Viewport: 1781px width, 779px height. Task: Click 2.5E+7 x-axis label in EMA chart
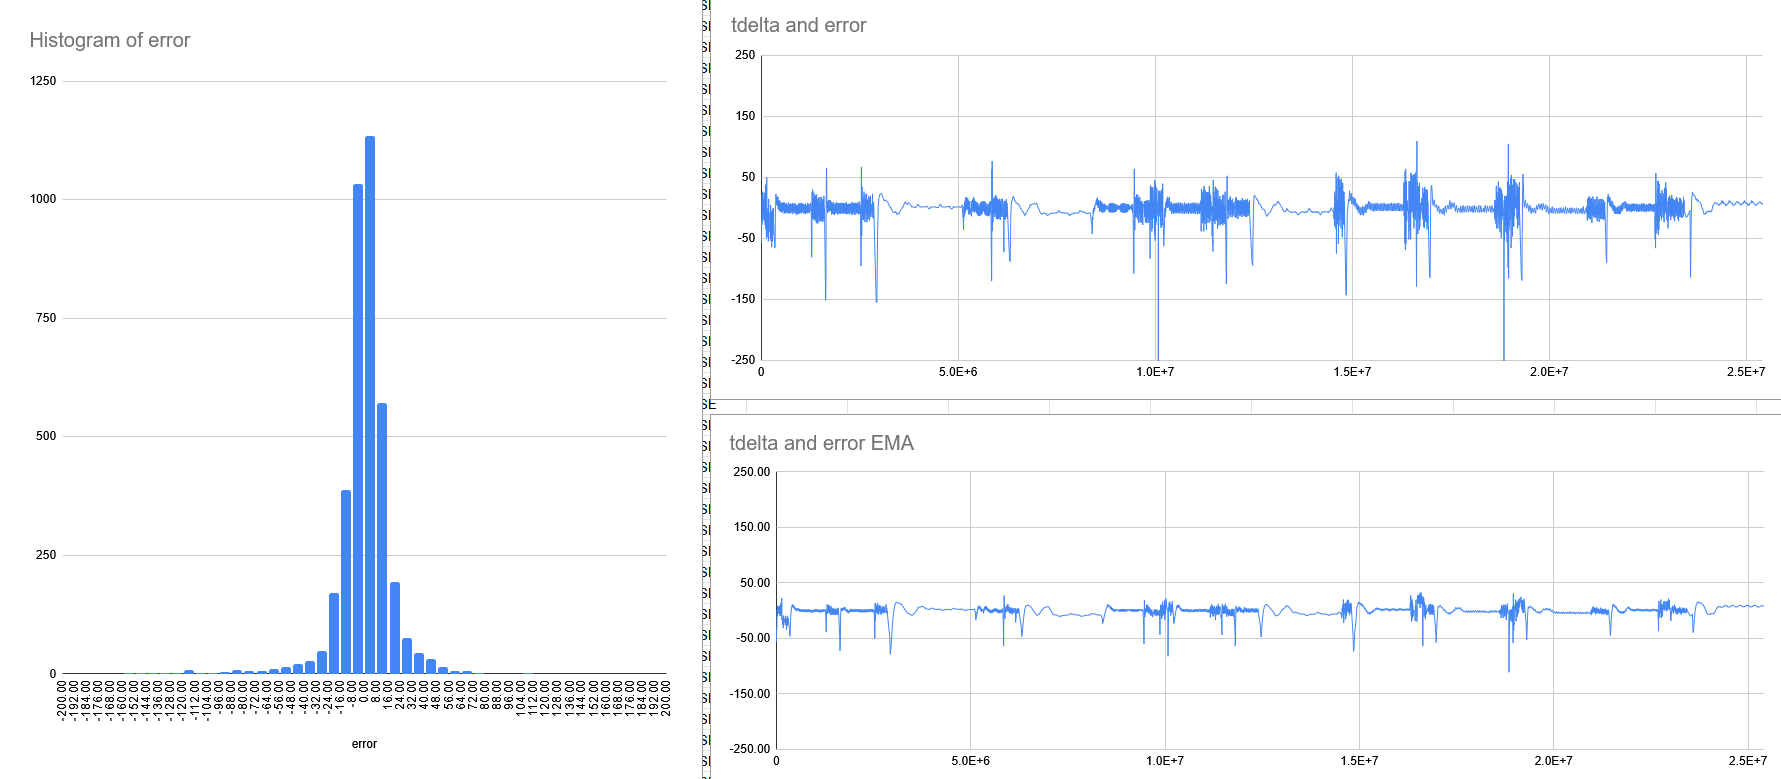tap(1748, 761)
